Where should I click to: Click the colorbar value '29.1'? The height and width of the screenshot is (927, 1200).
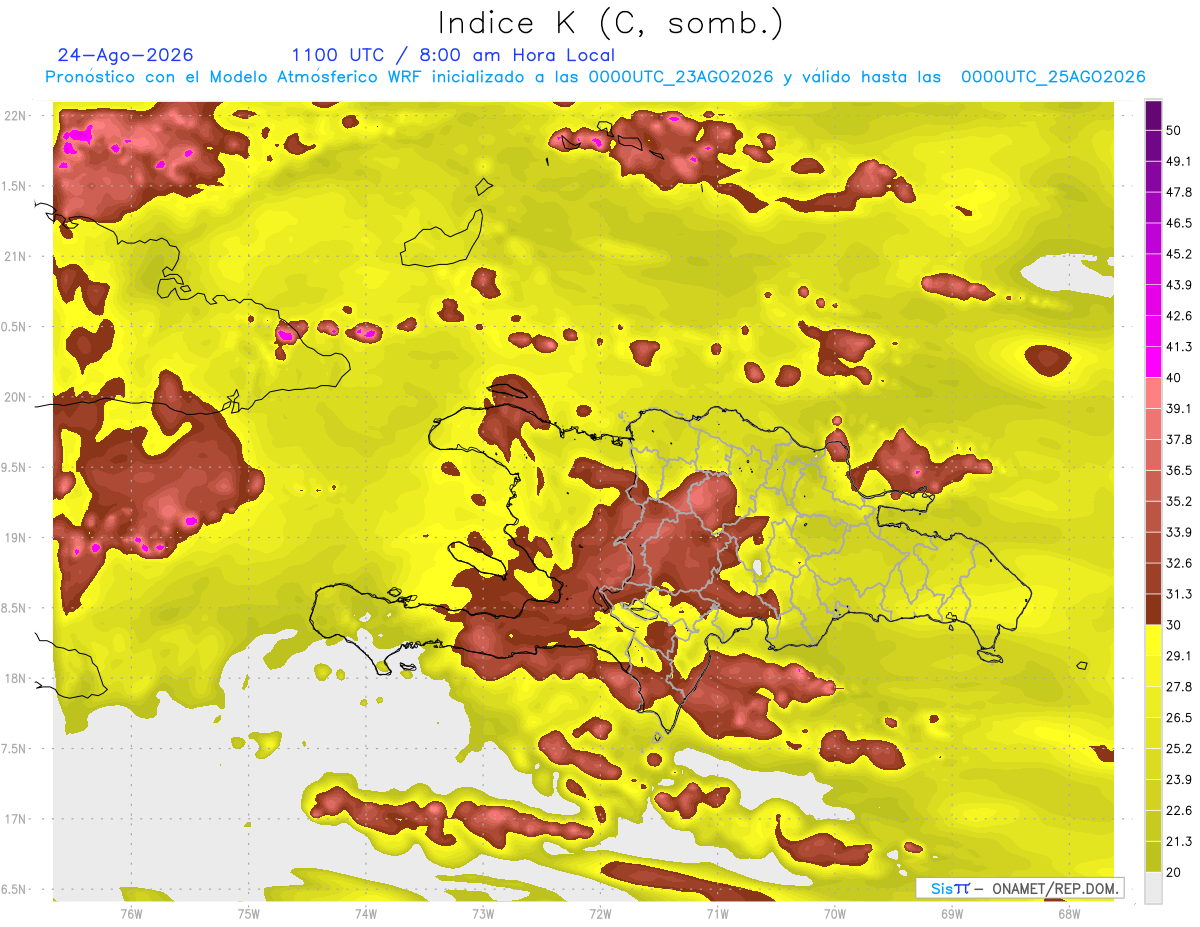click(x=1179, y=655)
